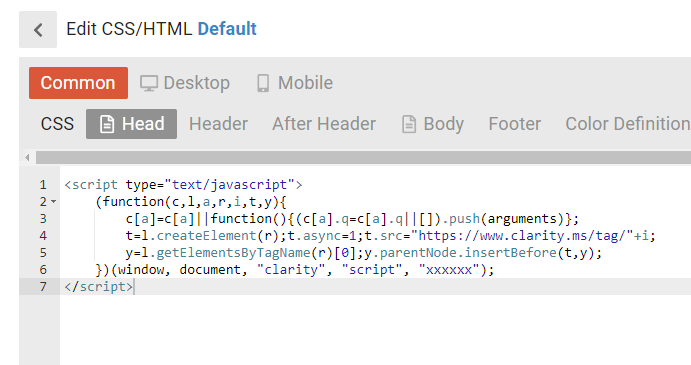The image size is (691, 365).
Task: Go back using the left chevron button
Action: point(38,30)
